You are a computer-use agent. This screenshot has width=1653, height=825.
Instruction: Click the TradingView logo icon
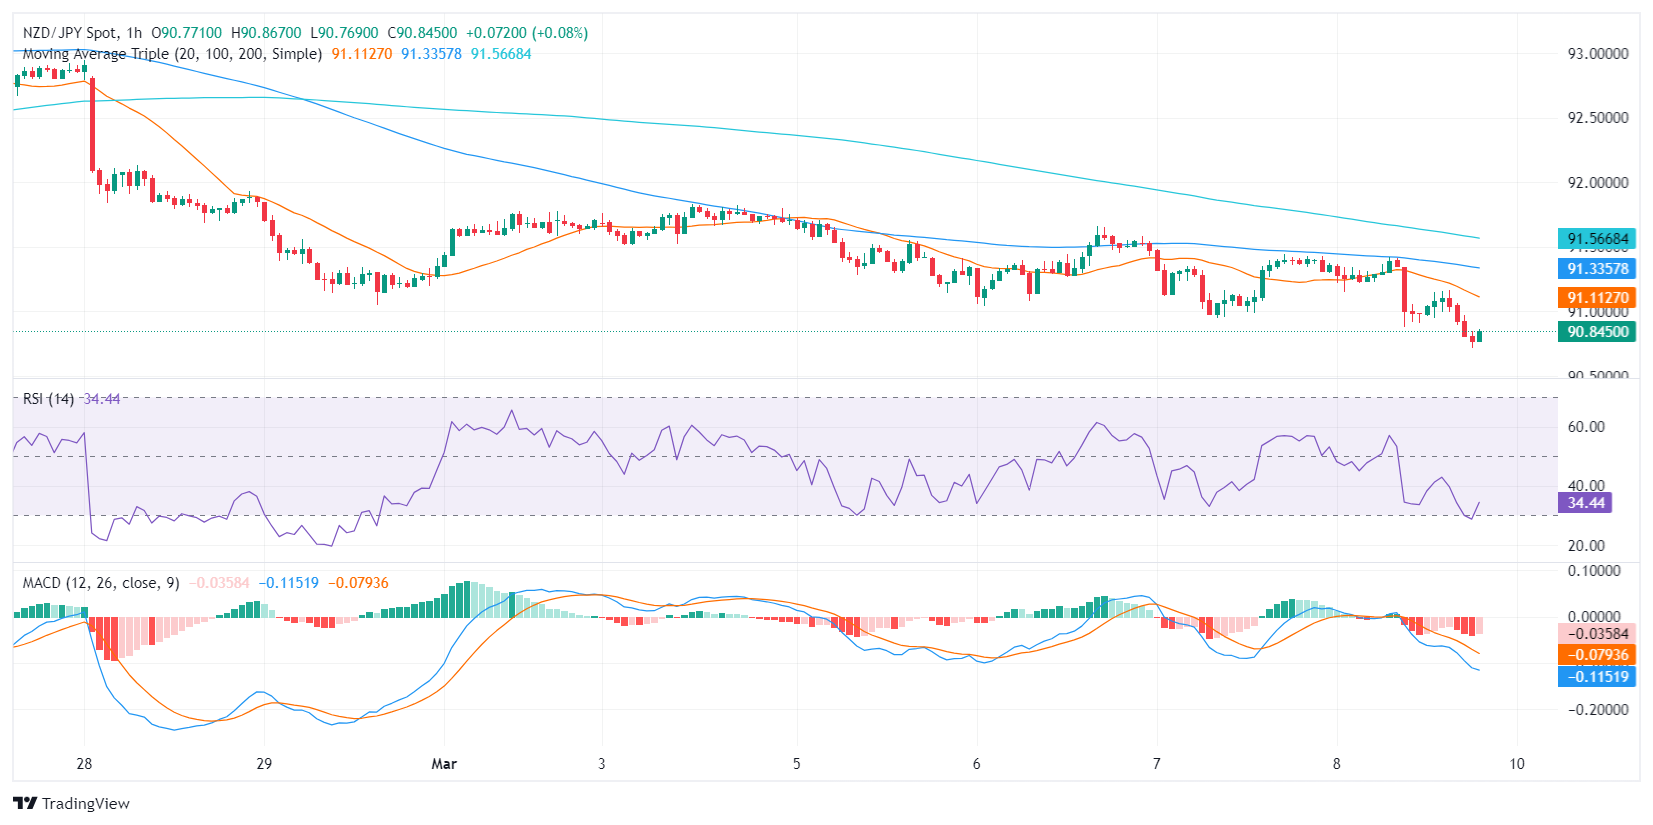point(25,803)
